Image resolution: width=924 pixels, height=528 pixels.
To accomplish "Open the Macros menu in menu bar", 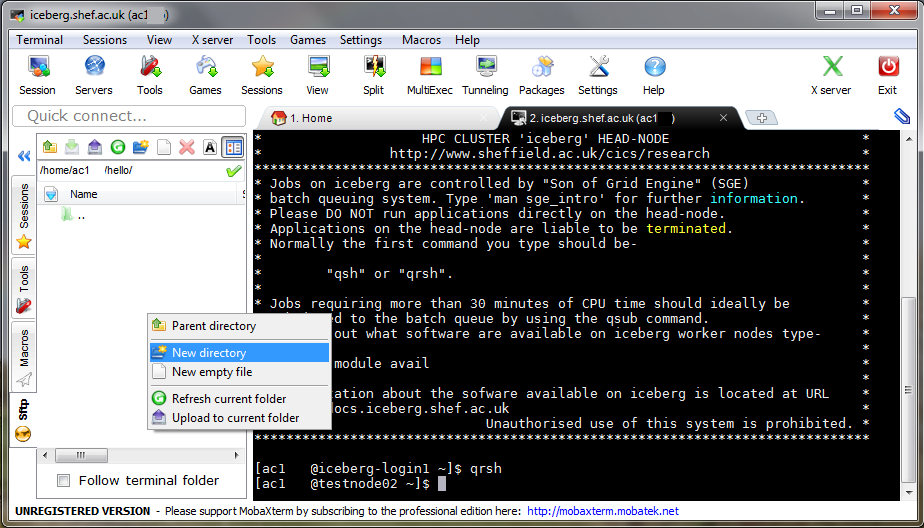I will (421, 40).
